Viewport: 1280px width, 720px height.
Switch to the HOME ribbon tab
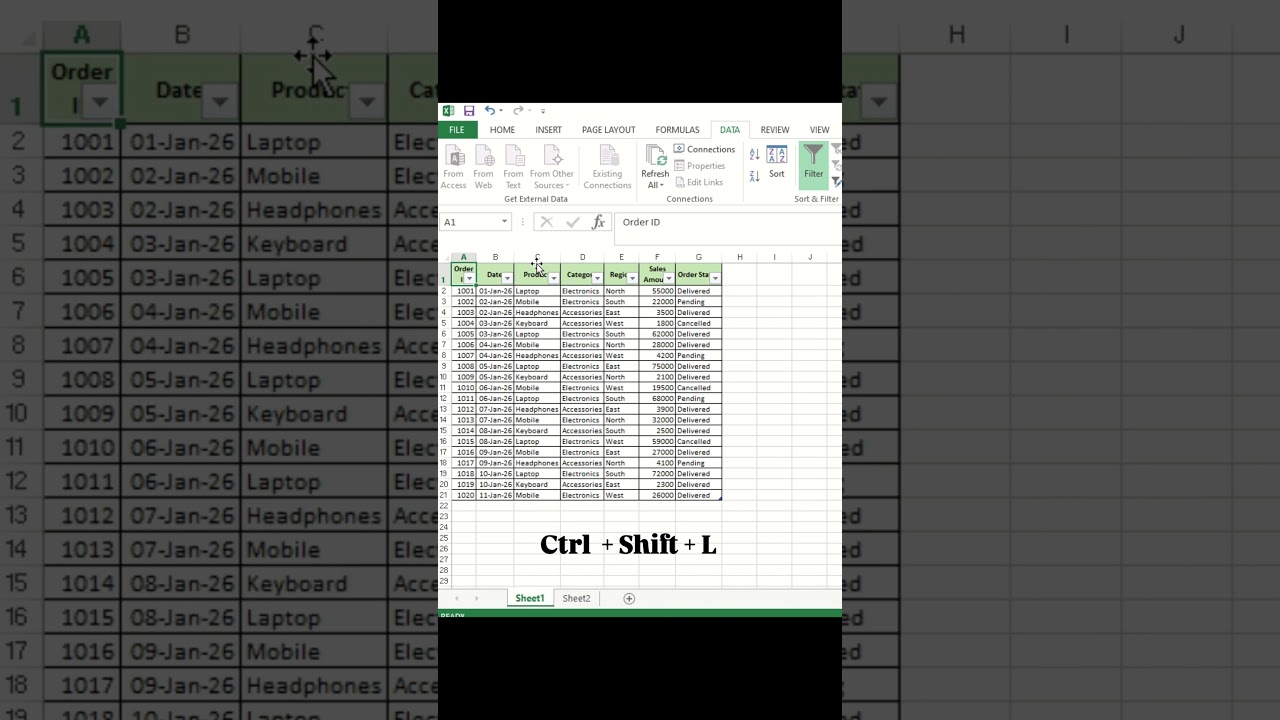tap(502, 130)
